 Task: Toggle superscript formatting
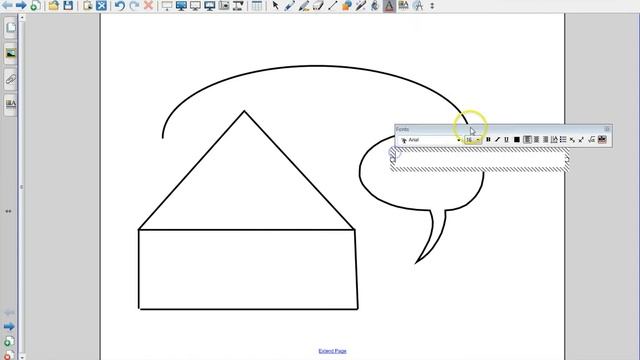(x=581, y=140)
